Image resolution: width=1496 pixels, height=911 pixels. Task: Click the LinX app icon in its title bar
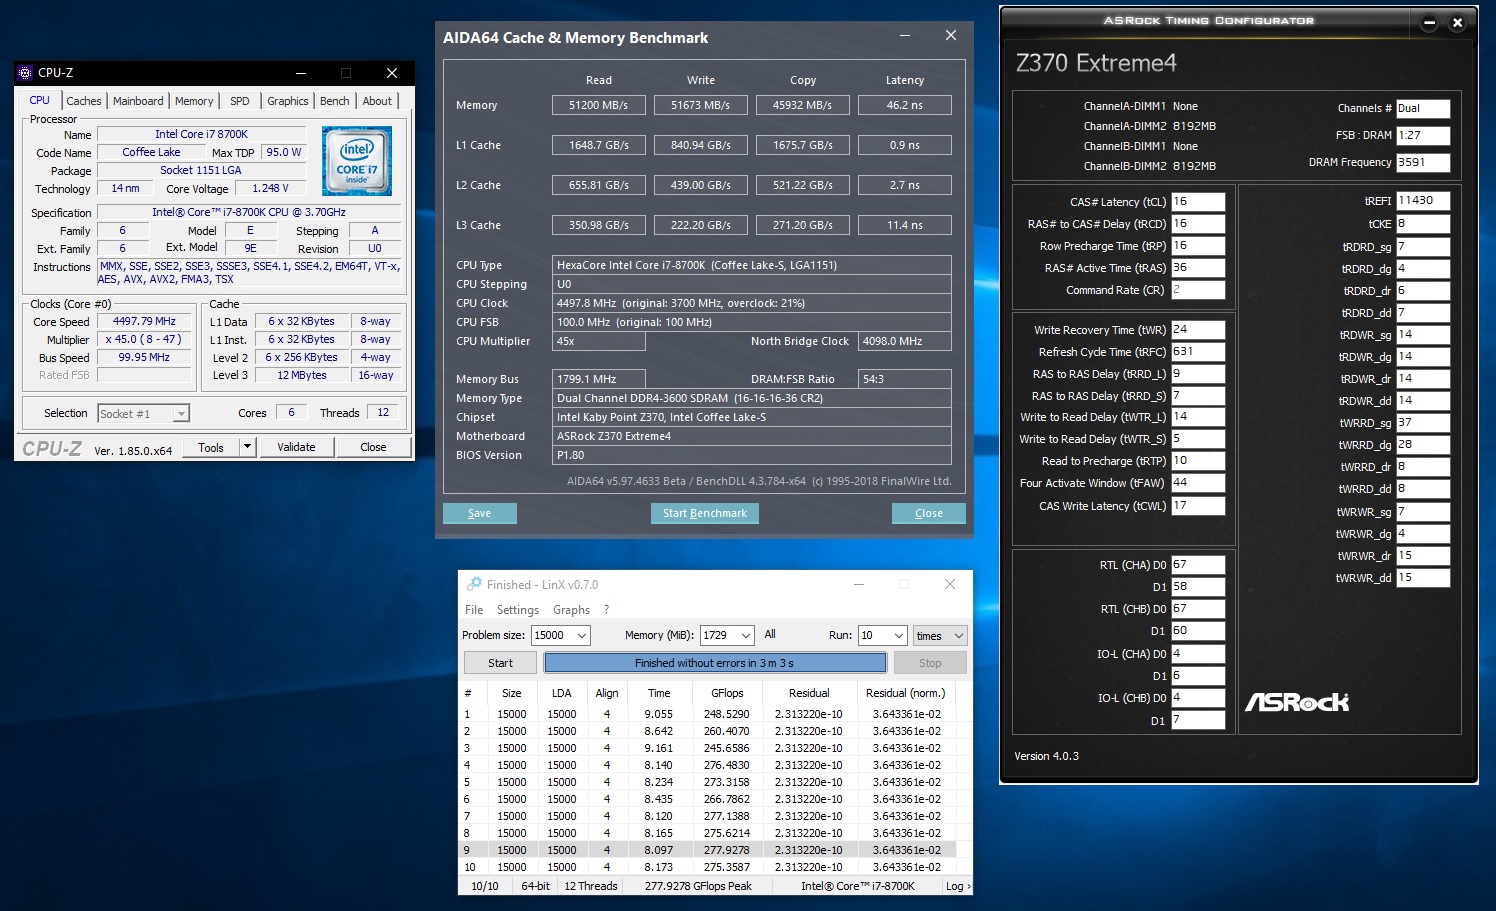click(x=474, y=585)
